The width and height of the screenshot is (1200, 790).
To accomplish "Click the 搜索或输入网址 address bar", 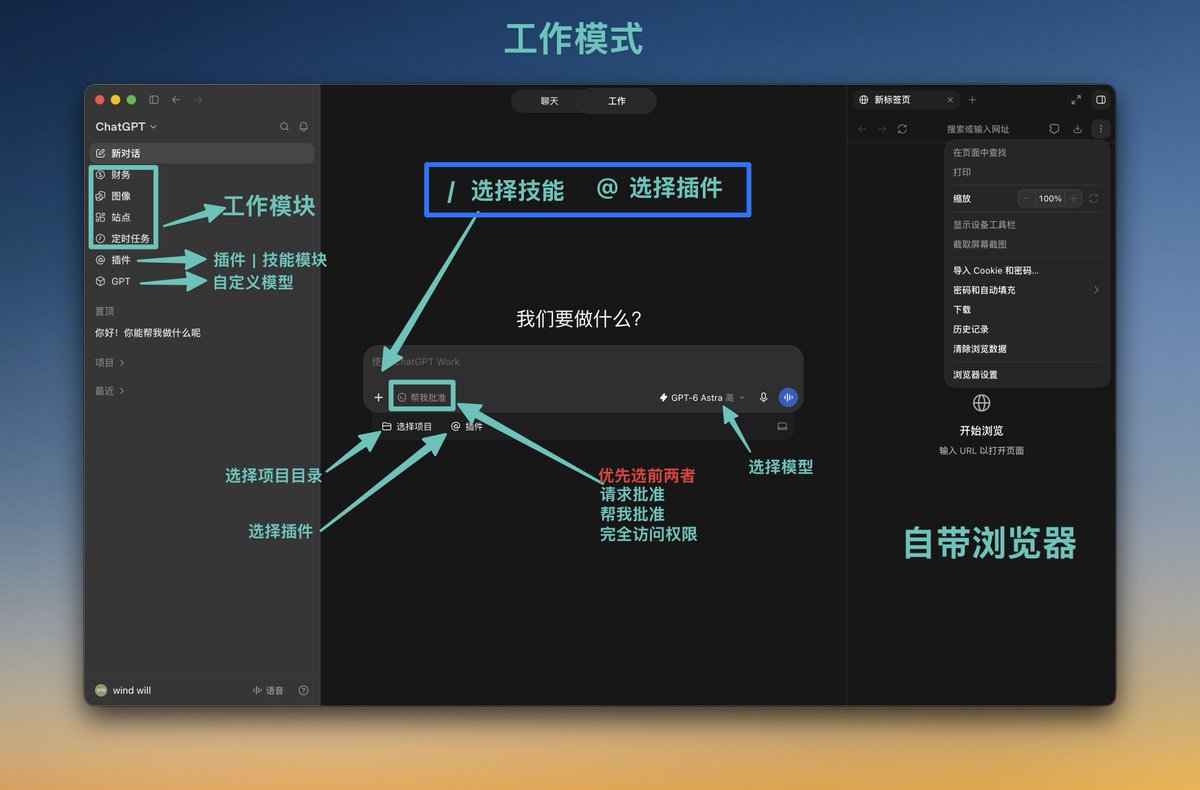I will click(x=978, y=129).
